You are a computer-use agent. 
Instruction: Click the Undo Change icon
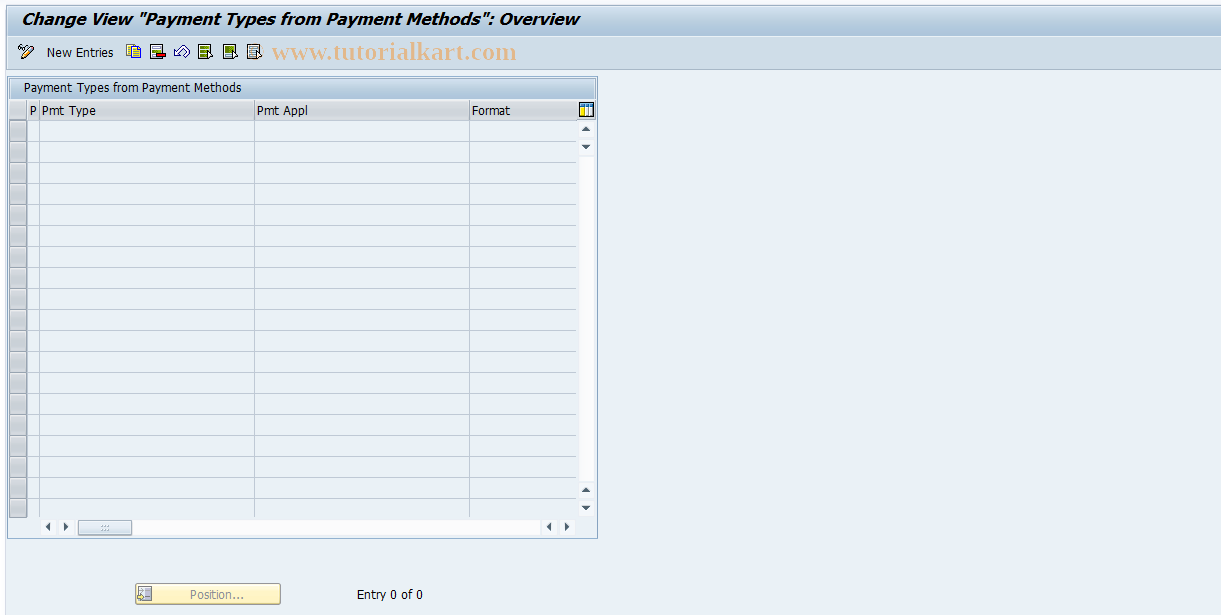click(x=182, y=52)
